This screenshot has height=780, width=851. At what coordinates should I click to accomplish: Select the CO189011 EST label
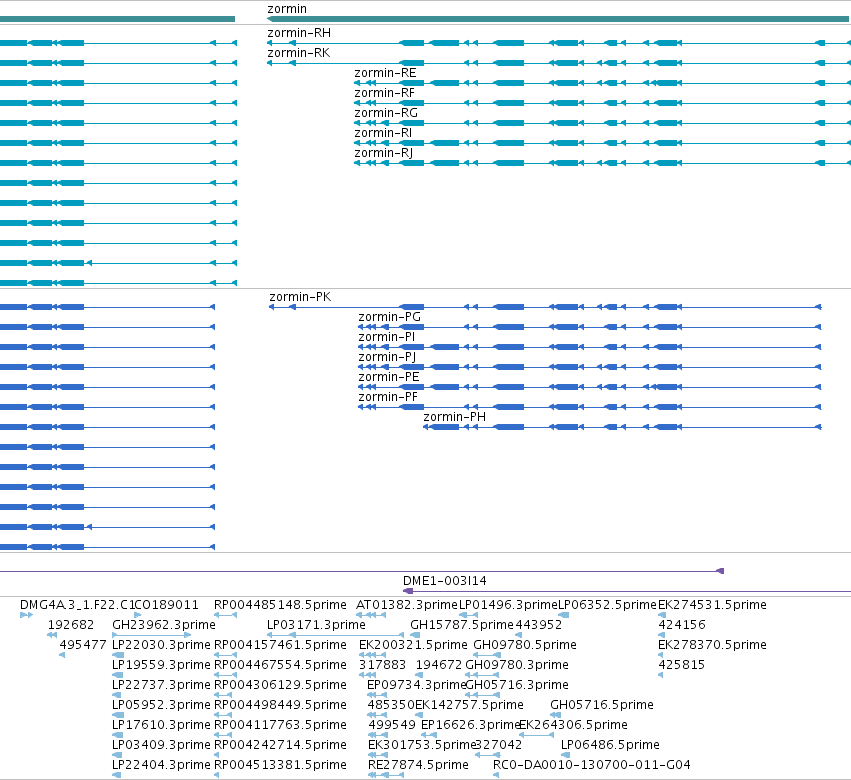pyautogui.click(x=167, y=605)
